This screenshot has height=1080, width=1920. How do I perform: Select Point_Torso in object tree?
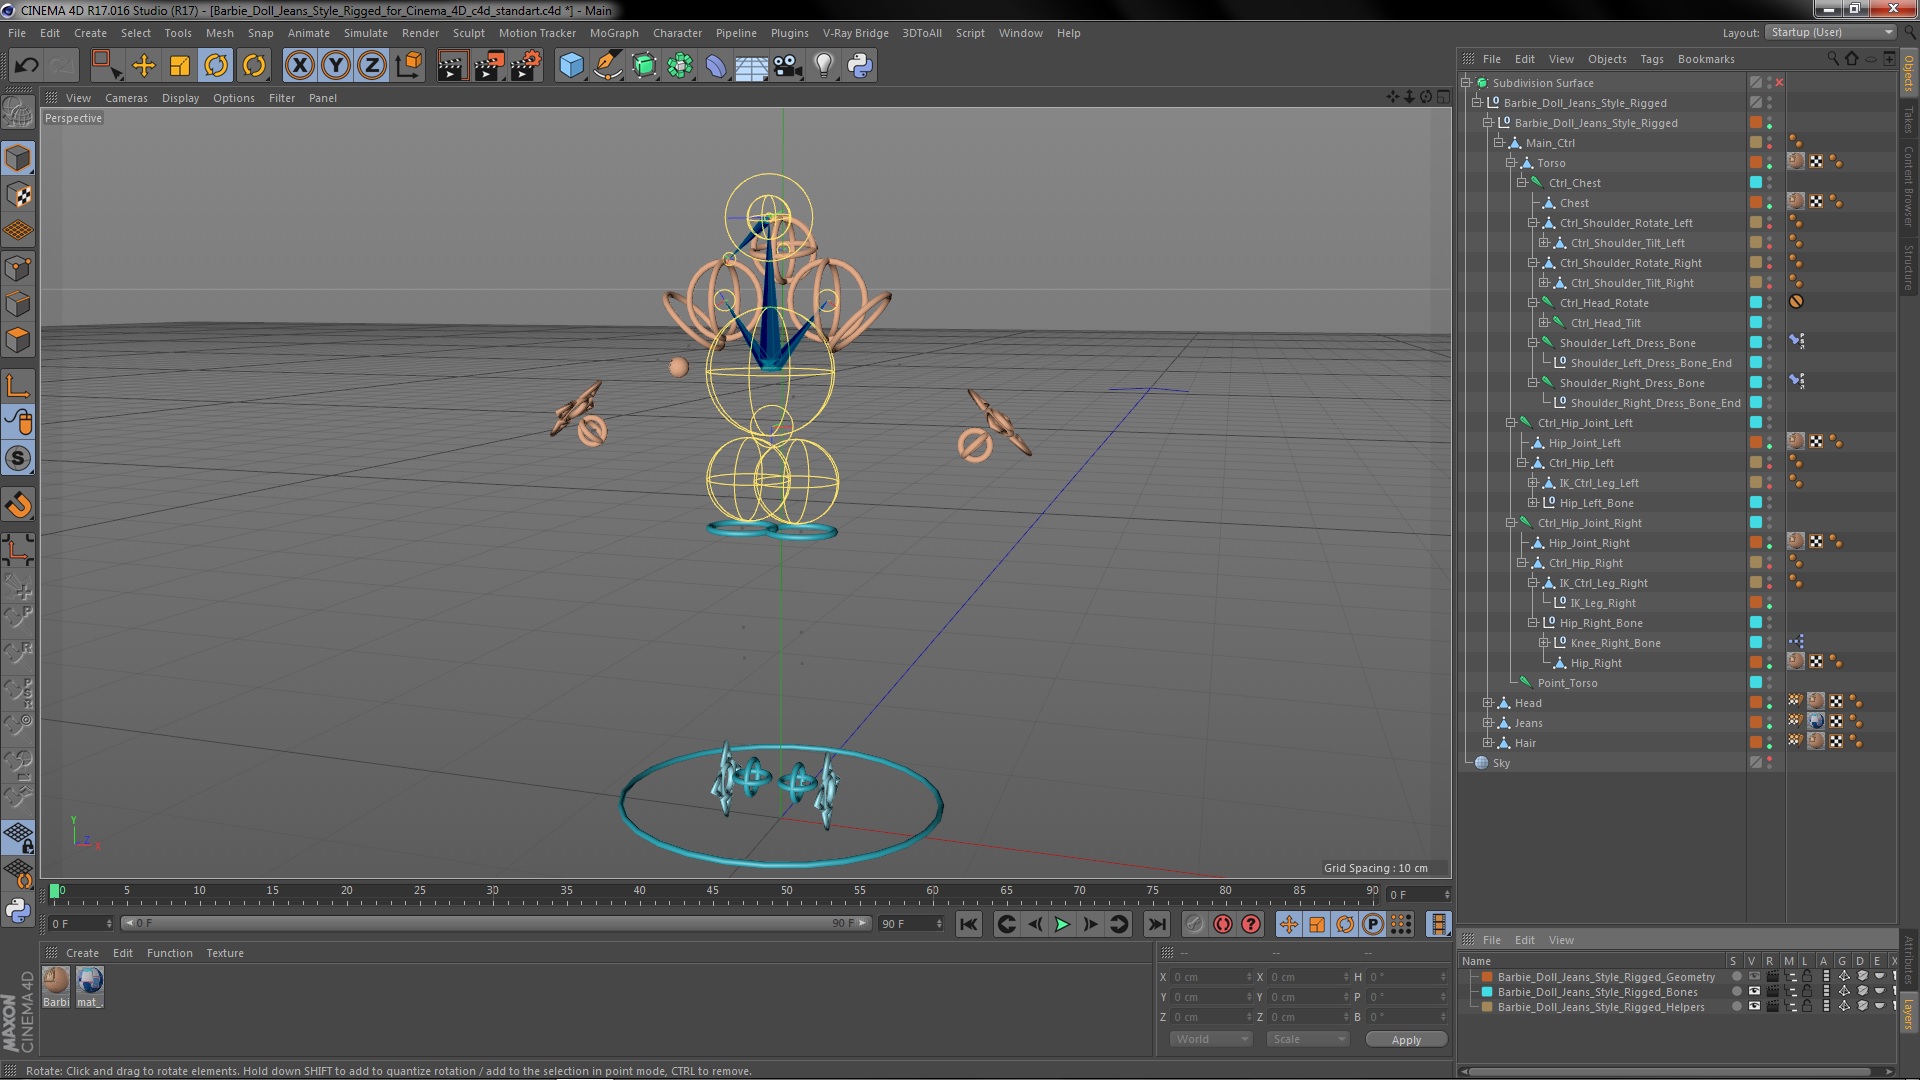tap(1567, 683)
